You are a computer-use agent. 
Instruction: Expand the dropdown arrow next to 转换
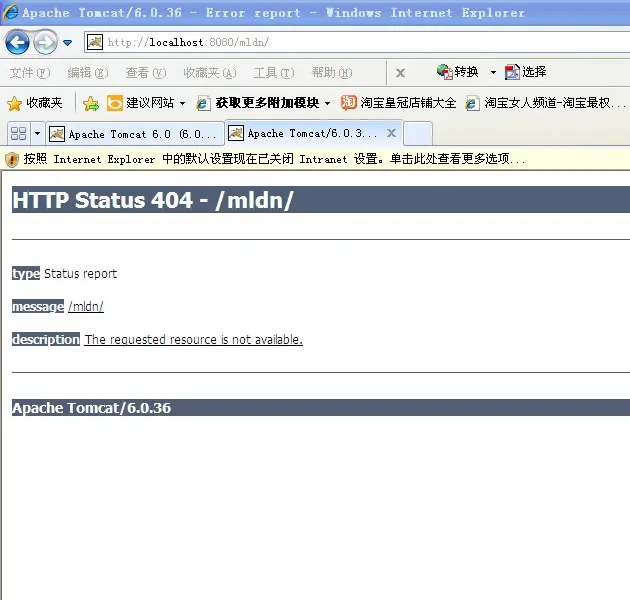[x=493, y=72]
